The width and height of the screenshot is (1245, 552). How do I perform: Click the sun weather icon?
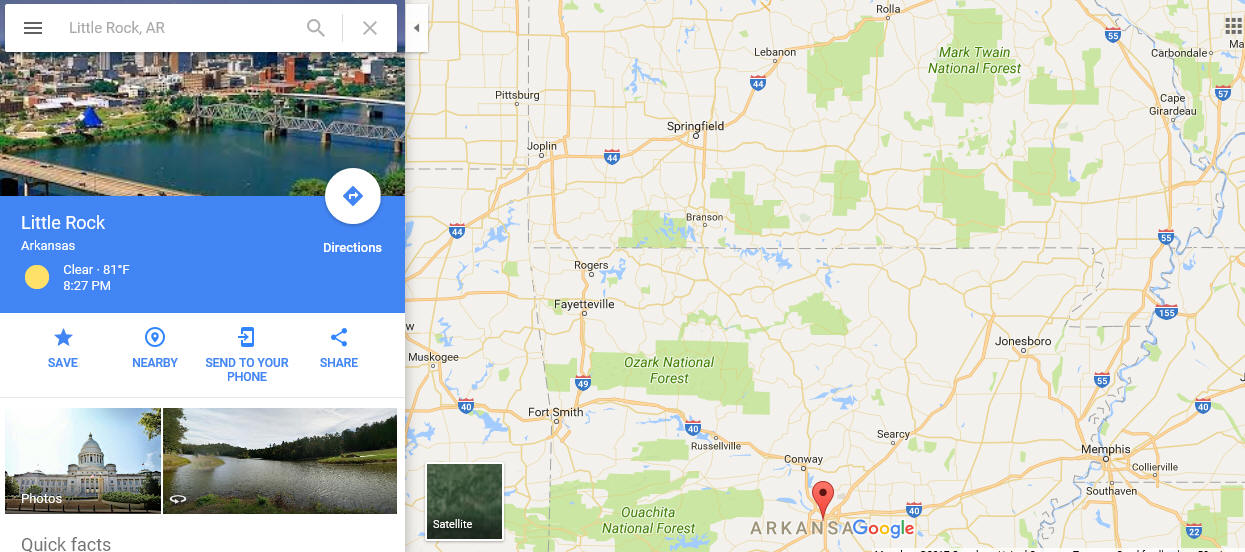click(37, 277)
